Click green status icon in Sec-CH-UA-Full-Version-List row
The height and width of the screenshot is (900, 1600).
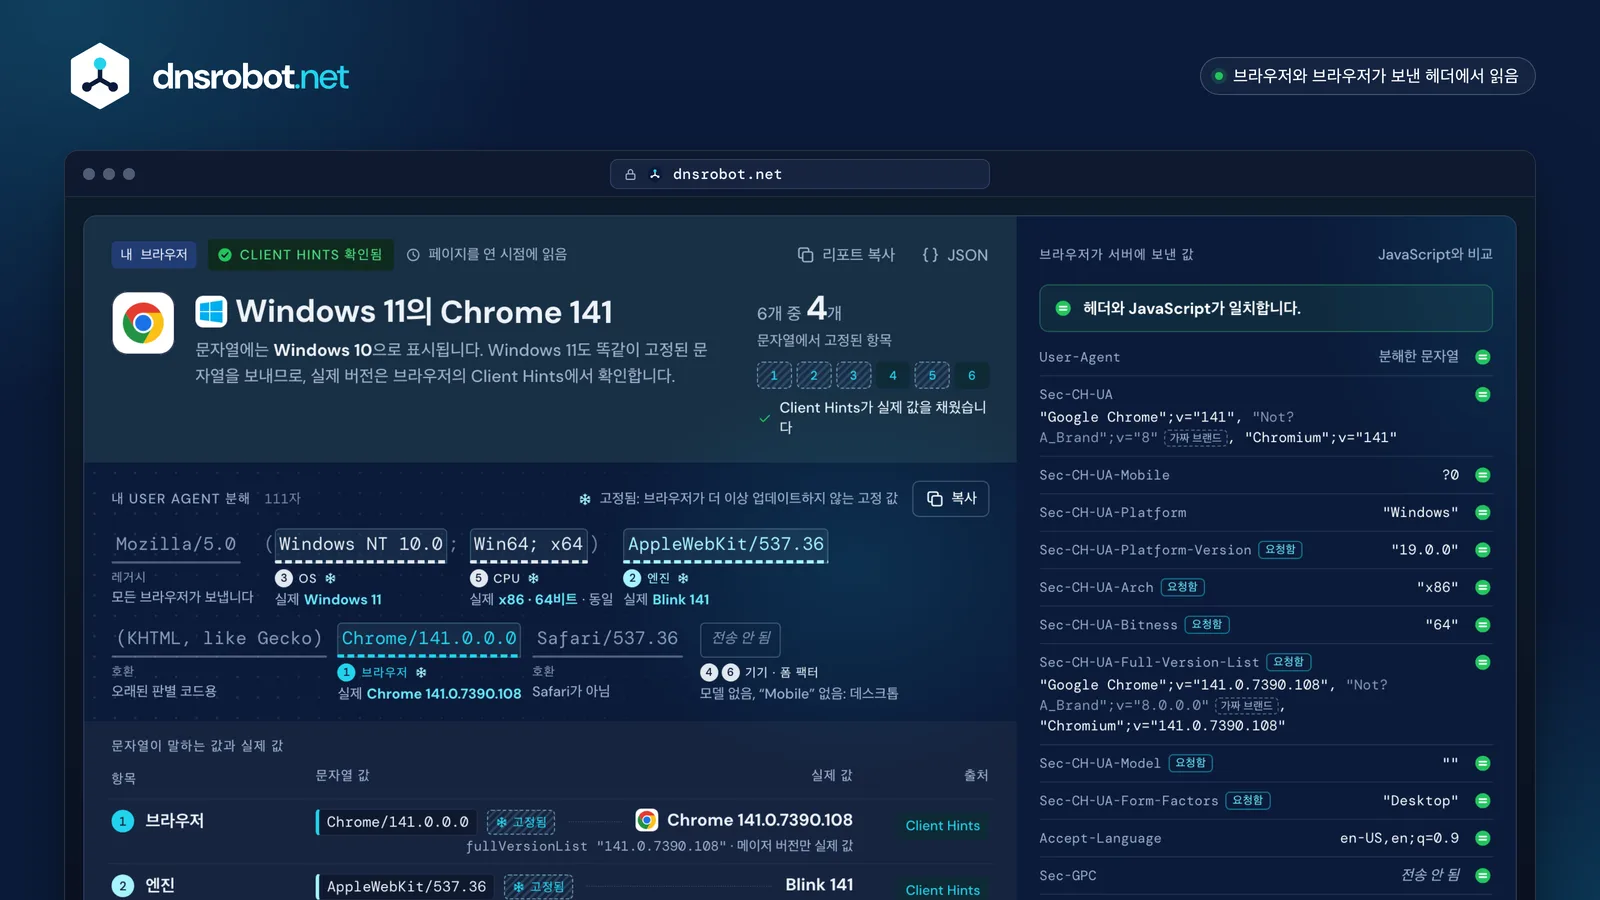(x=1483, y=662)
